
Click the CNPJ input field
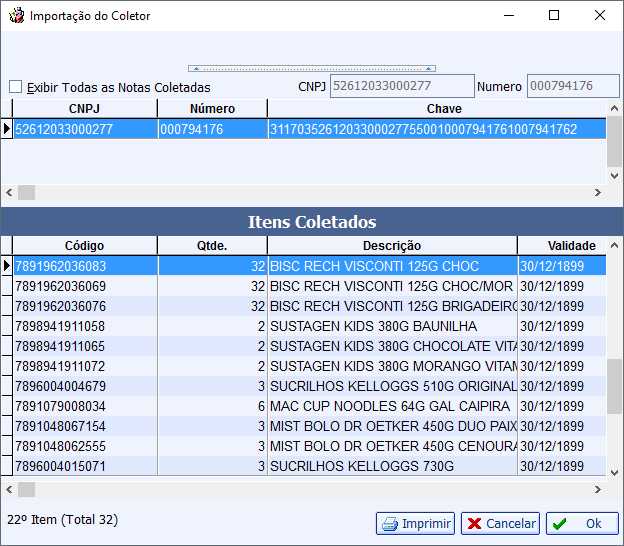[402, 86]
